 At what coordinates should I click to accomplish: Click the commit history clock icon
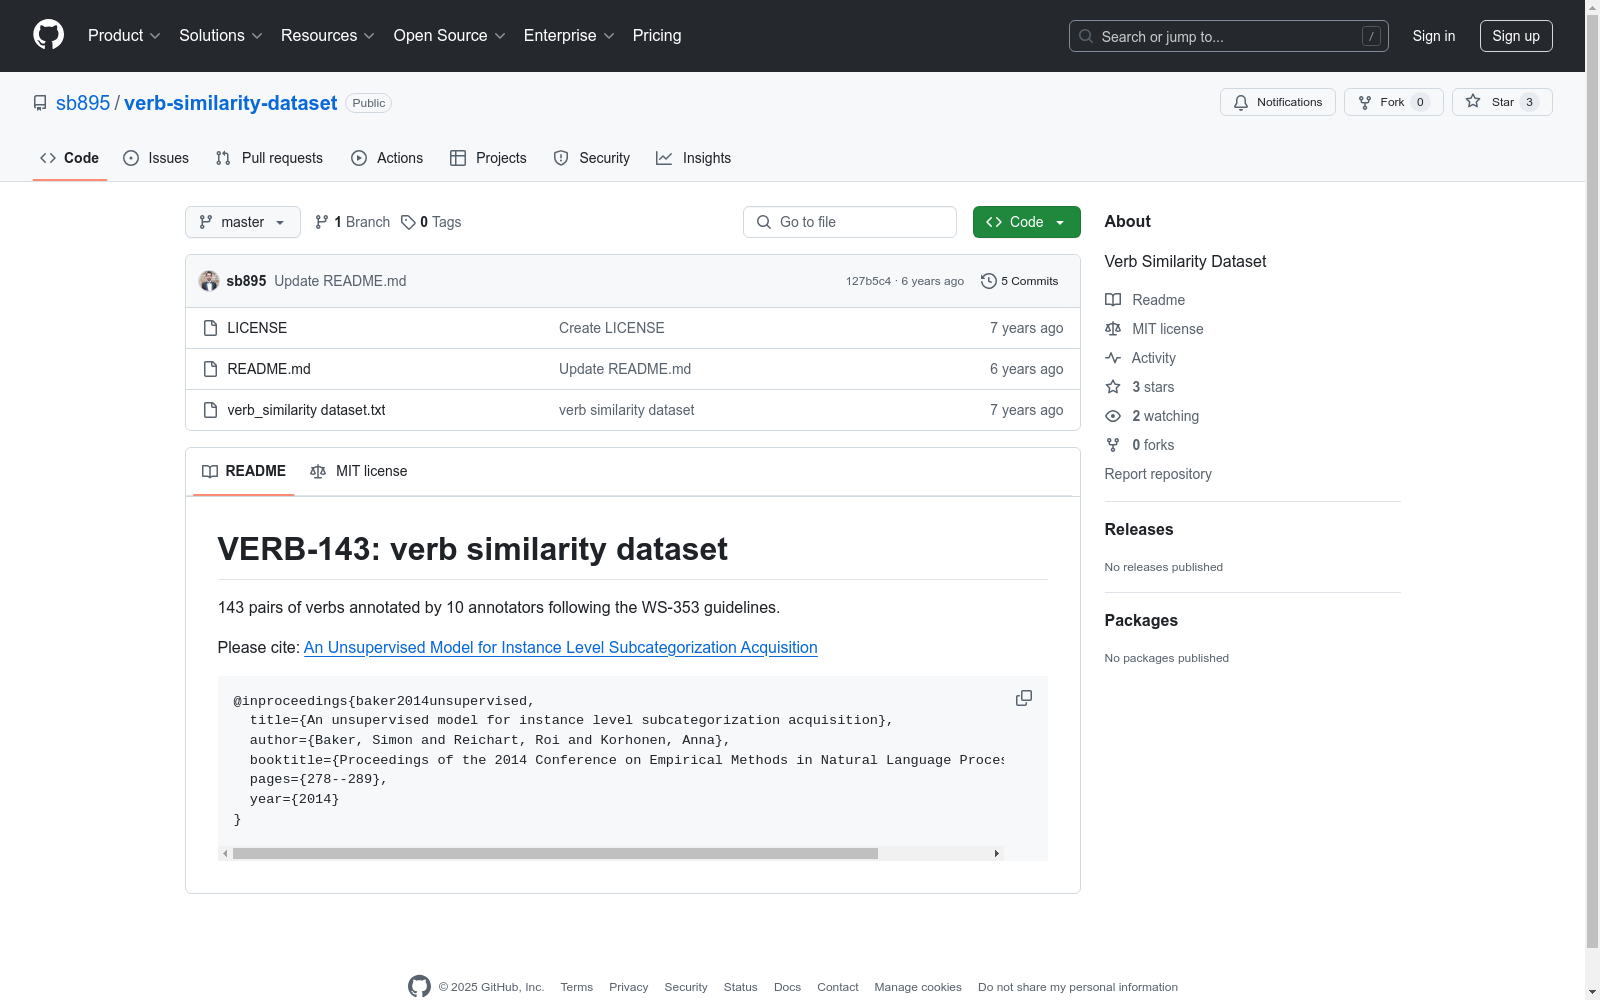(x=989, y=281)
